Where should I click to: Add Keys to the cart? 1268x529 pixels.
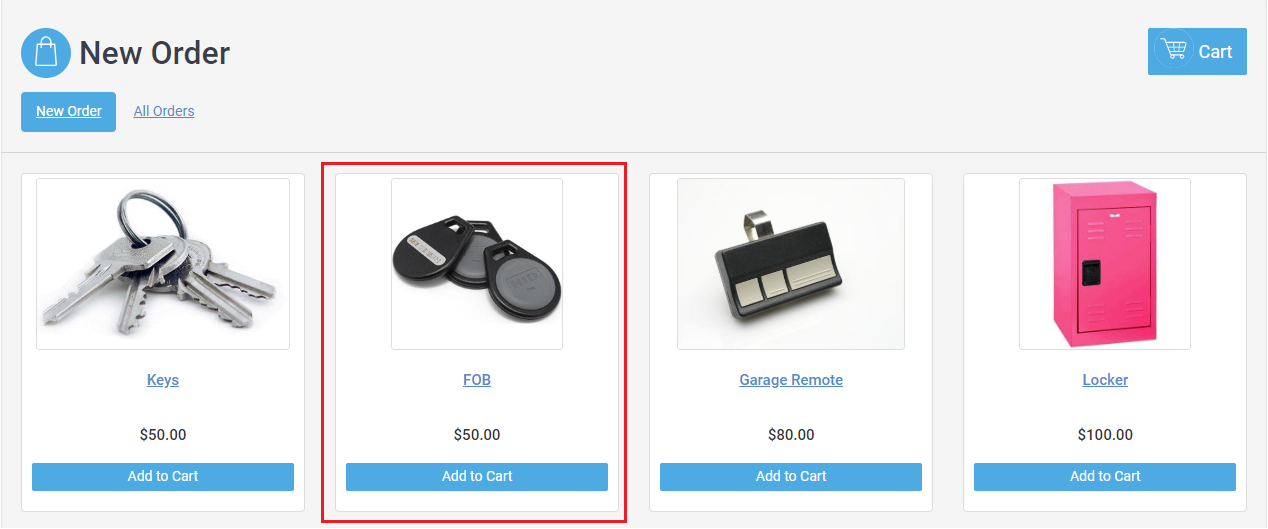[163, 477]
